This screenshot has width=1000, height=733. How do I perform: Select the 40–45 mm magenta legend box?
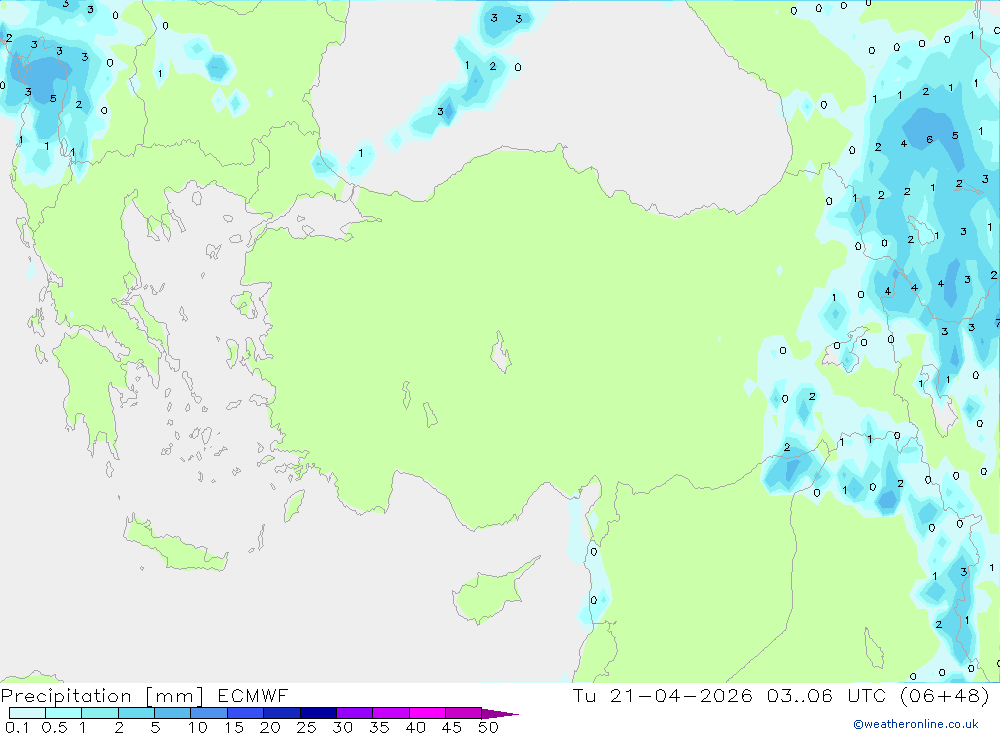click(427, 713)
